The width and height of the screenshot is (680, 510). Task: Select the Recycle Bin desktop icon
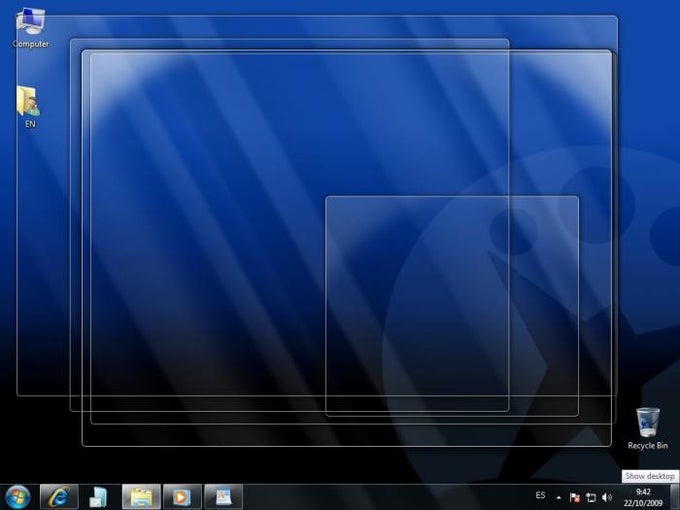click(x=647, y=428)
